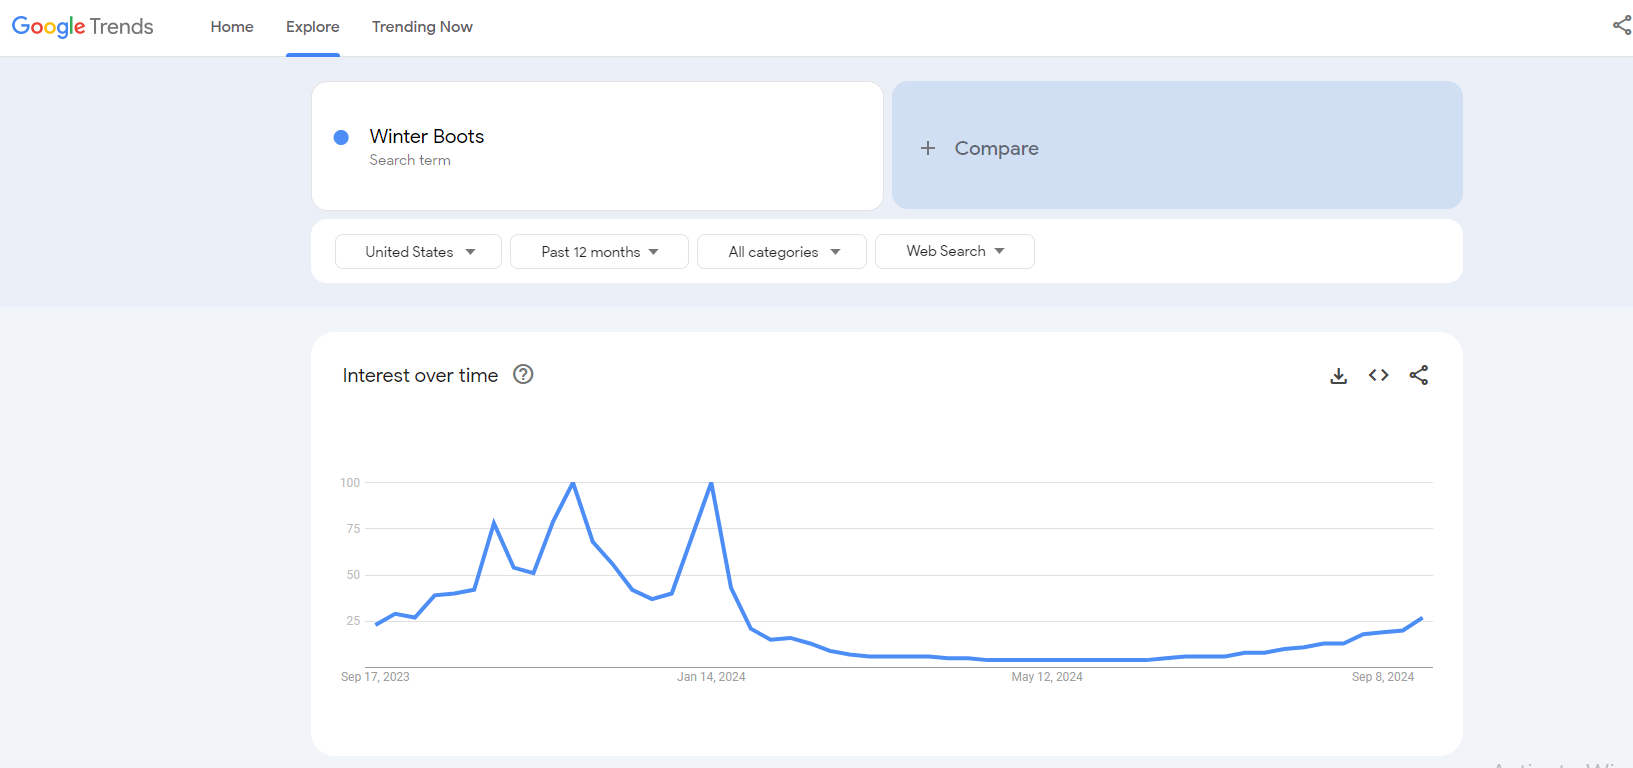The width and height of the screenshot is (1633, 768).
Task: Click the embed code icon
Action: [x=1379, y=375]
